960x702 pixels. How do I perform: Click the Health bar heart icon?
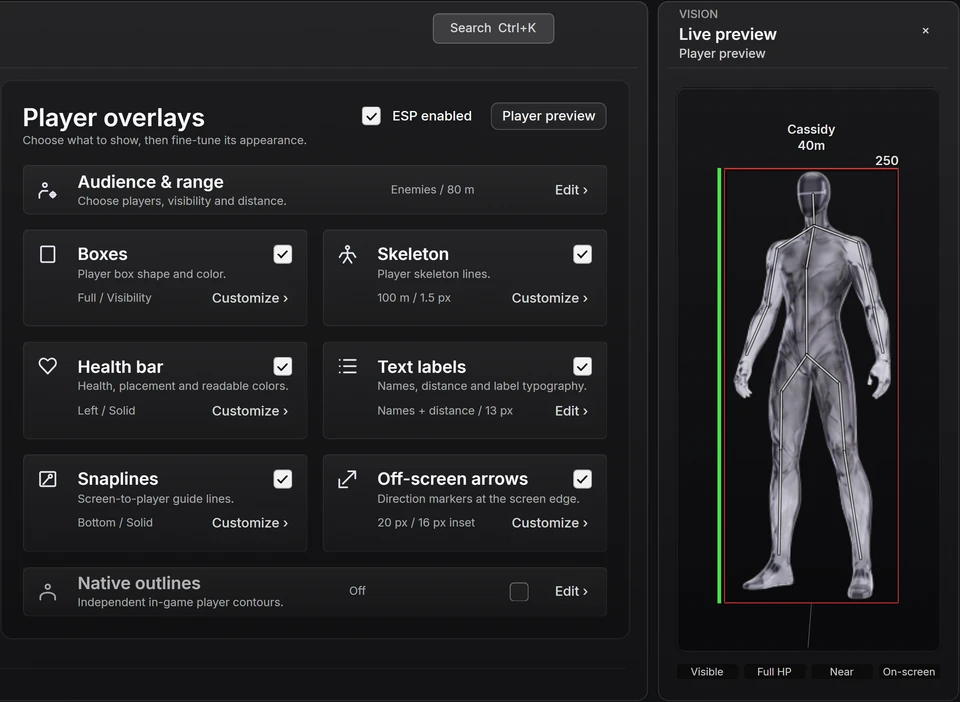click(48, 366)
